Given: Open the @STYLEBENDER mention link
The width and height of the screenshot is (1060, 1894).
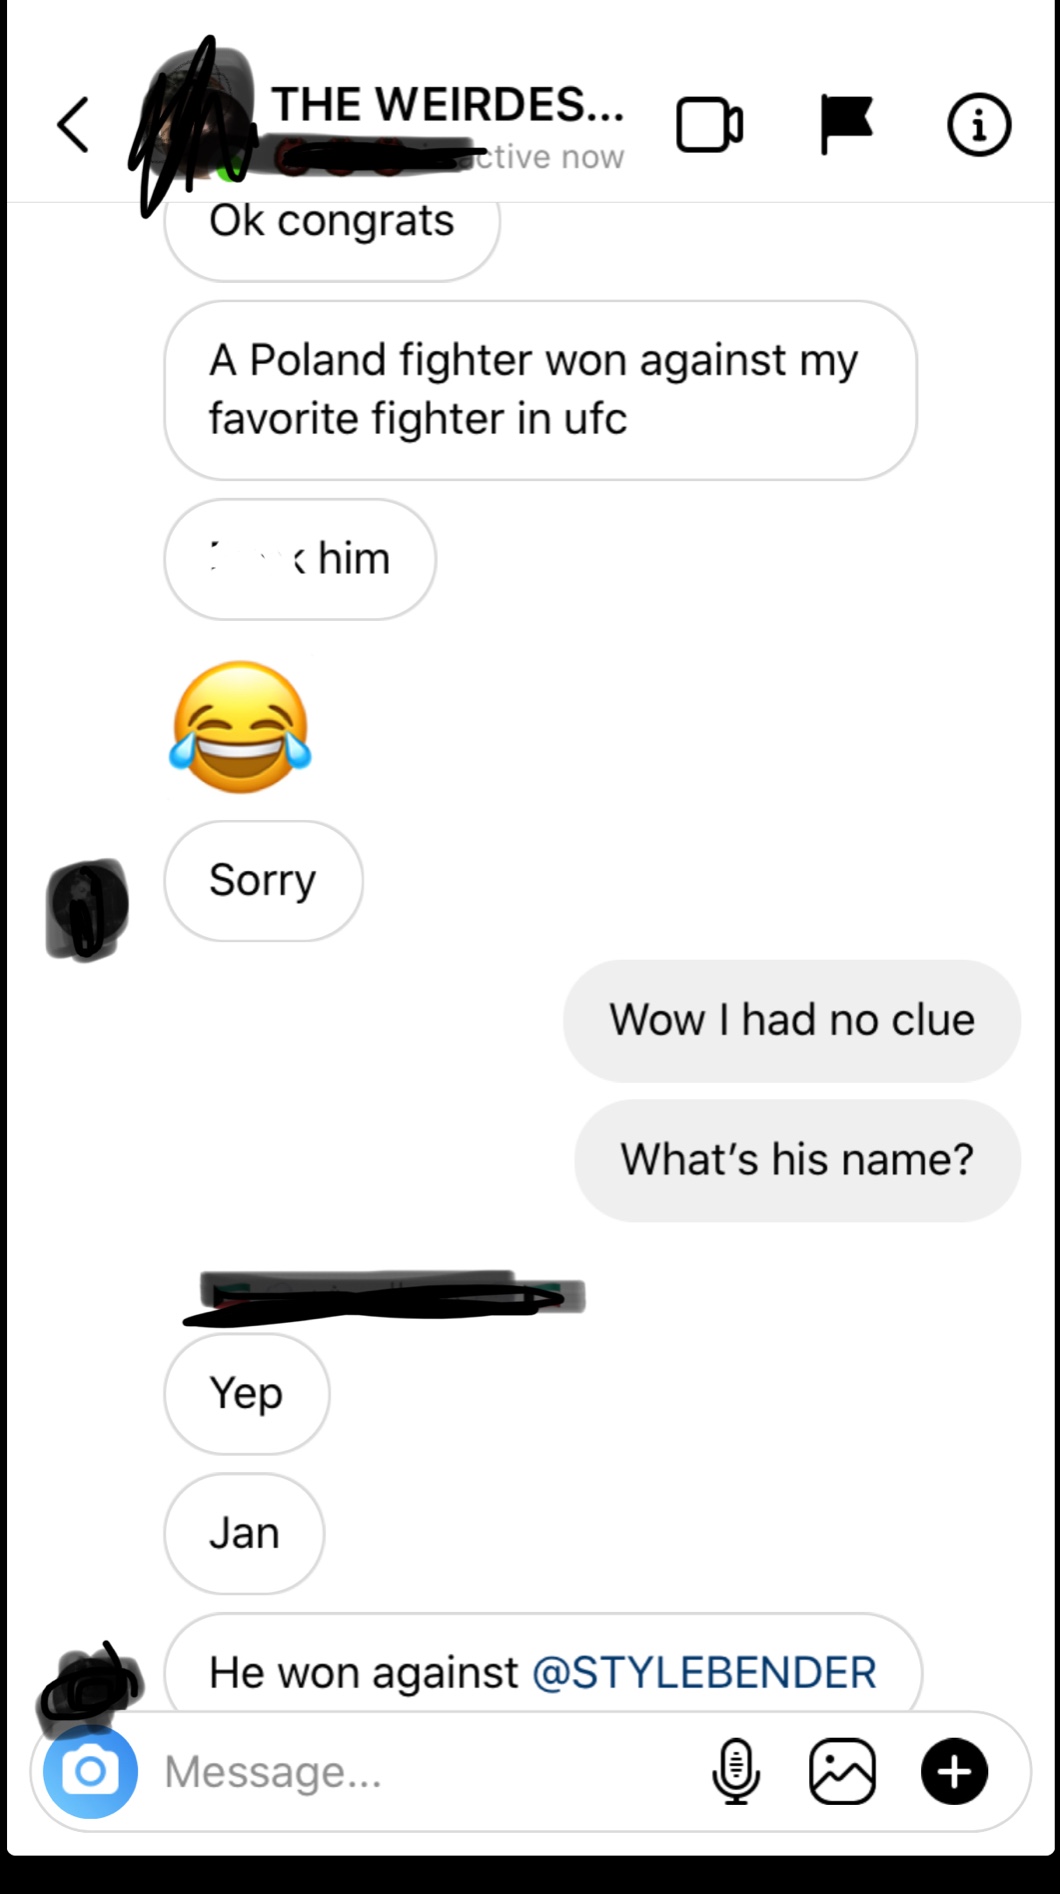Looking at the screenshot, I should coord(704,1672).
